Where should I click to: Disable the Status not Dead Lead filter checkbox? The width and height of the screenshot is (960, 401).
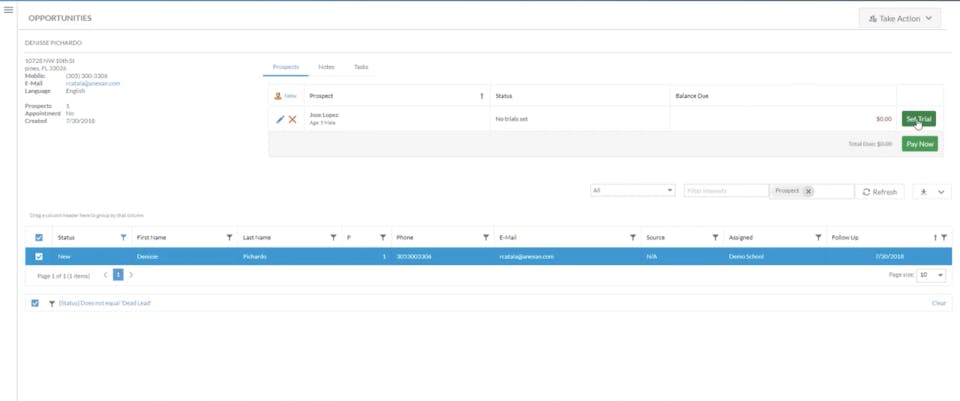click(35, 303)
